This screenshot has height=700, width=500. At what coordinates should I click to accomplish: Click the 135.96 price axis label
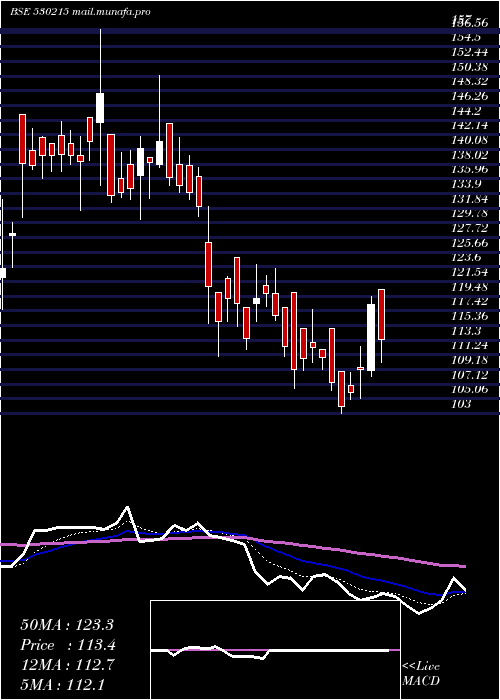(x=469, y=170)
